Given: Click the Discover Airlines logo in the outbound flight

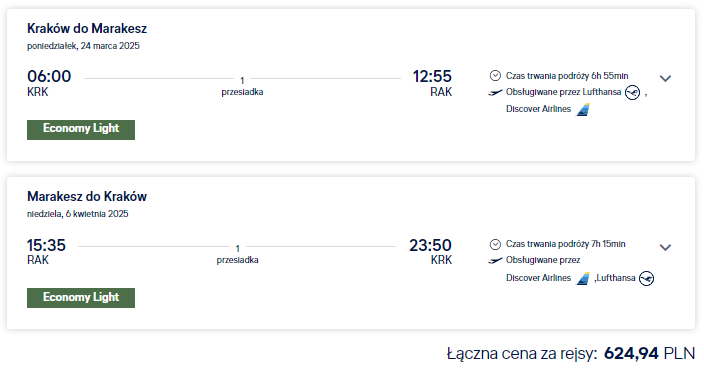Looking at the screenshot, I should tap(583, 110).
